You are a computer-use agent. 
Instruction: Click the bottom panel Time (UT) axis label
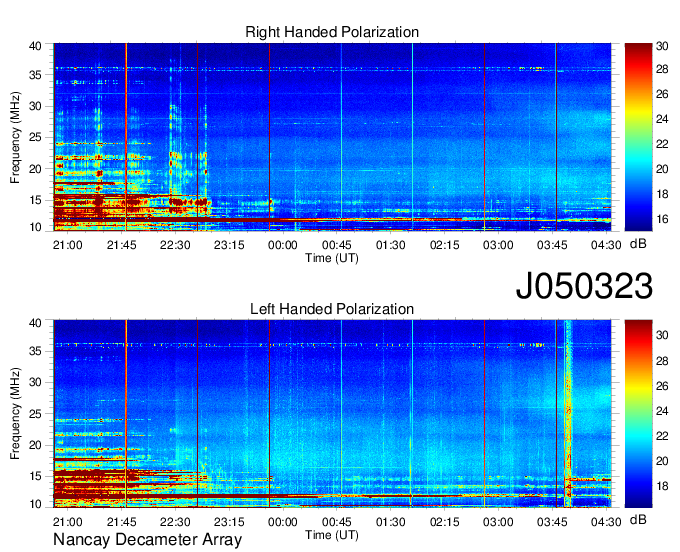(x=332, y=535)
